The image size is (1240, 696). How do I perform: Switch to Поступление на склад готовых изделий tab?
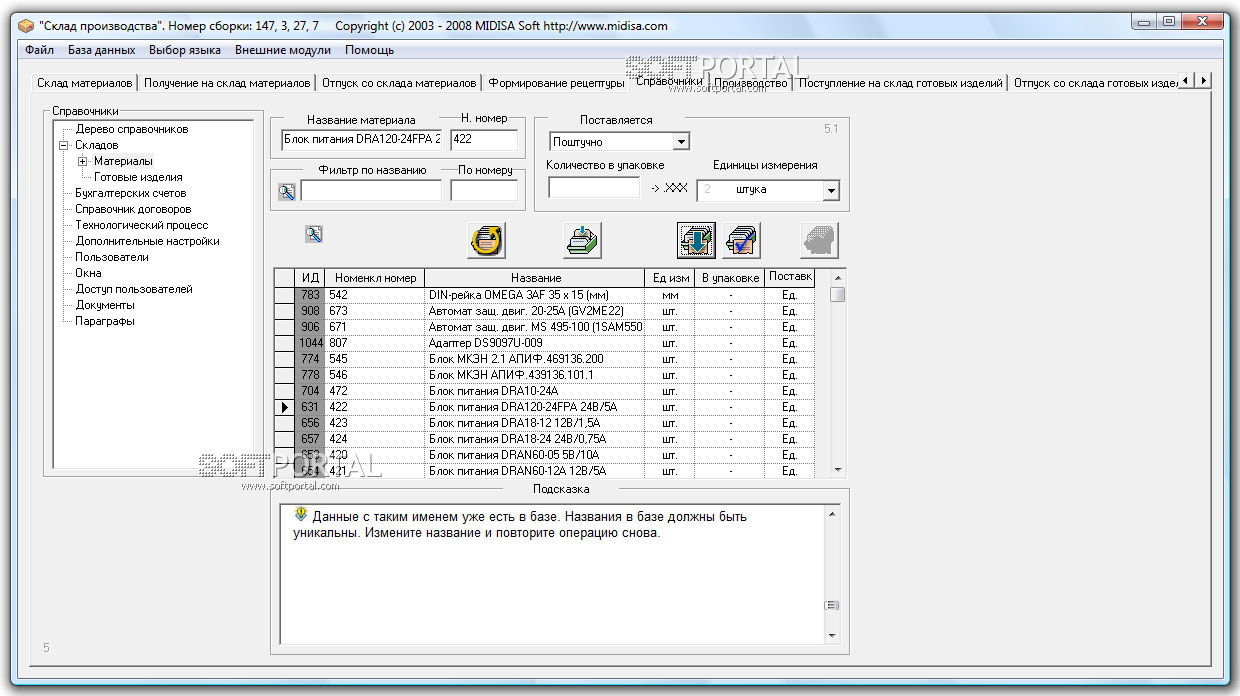click(900, 83)
